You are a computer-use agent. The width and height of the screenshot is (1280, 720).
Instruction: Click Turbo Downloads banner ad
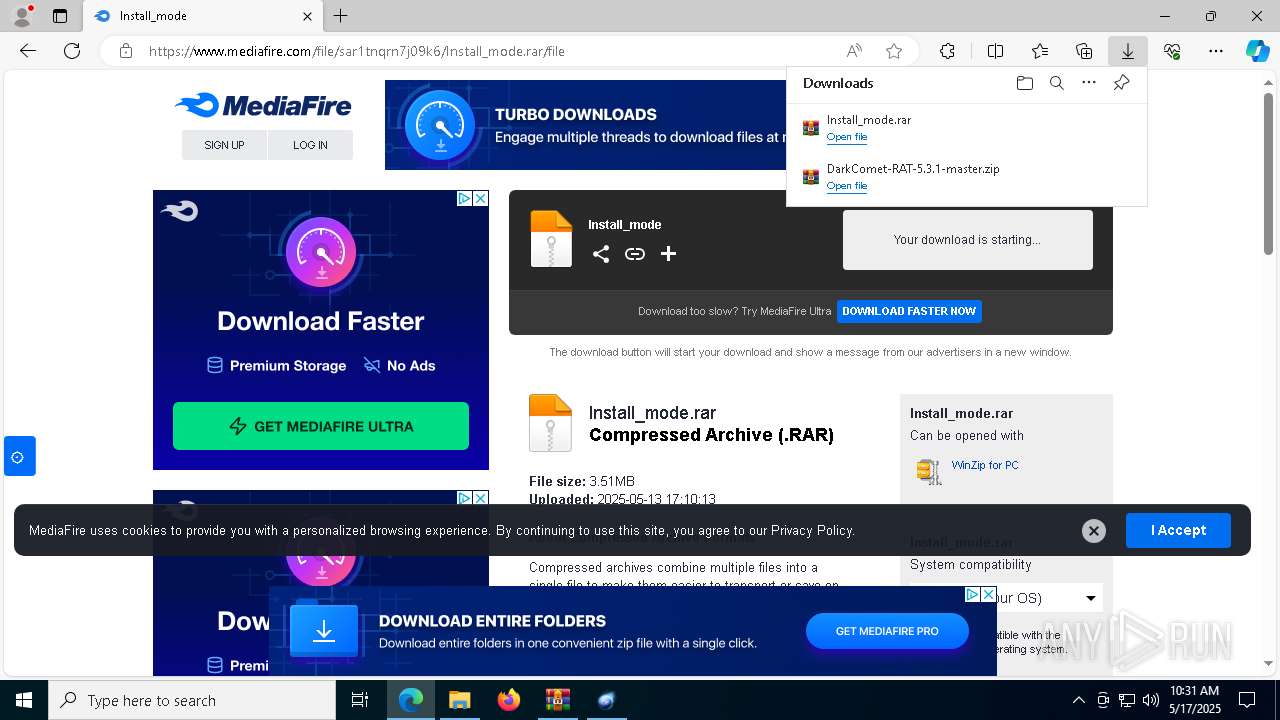pyautogui.click(x=586, y=125)
